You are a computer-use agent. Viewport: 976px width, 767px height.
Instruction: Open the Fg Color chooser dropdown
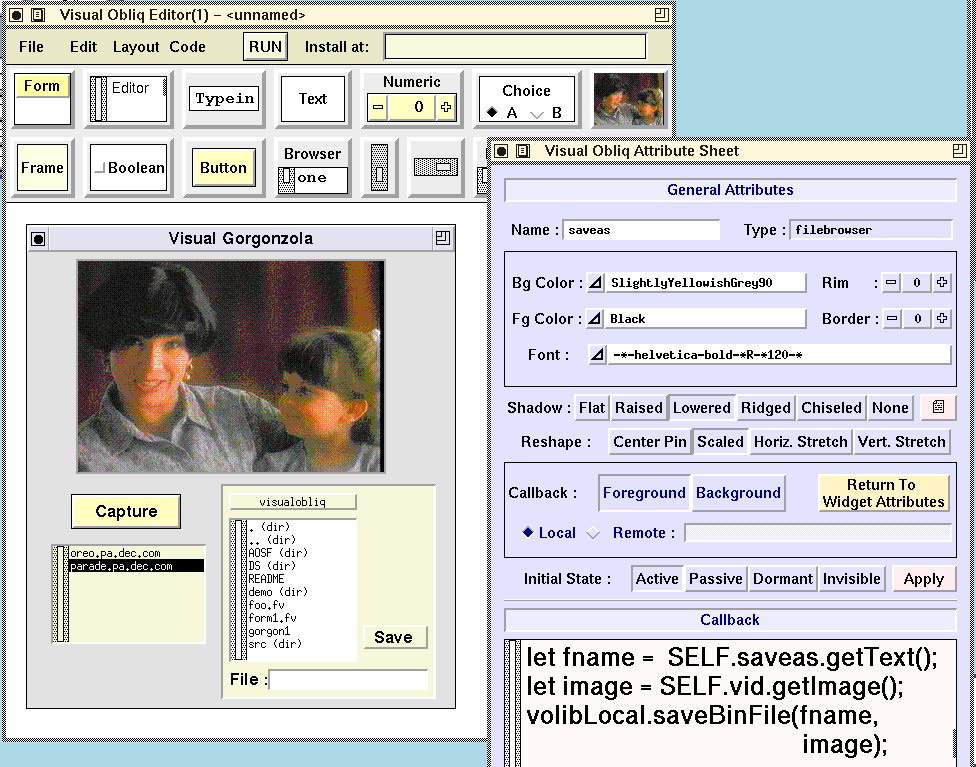(595, 319)
